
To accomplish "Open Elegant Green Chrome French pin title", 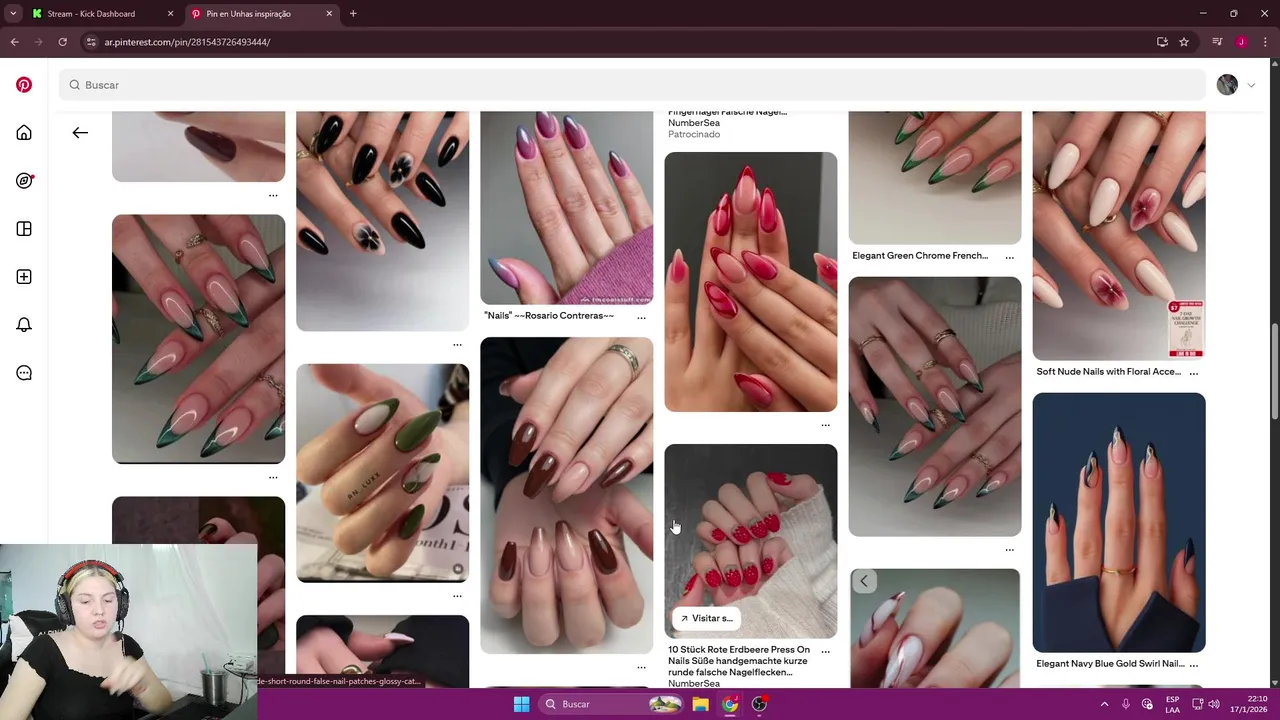I will click(x=920, y=256).
